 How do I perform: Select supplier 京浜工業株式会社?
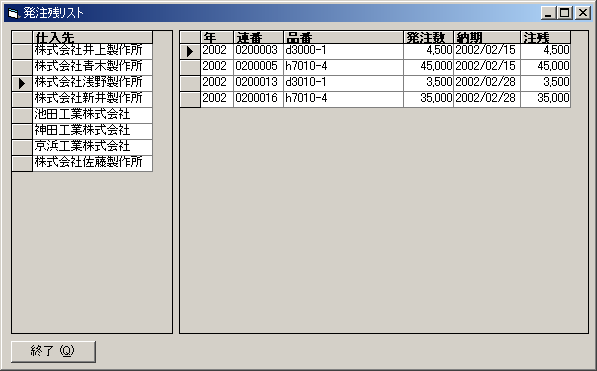pos(93,147)
